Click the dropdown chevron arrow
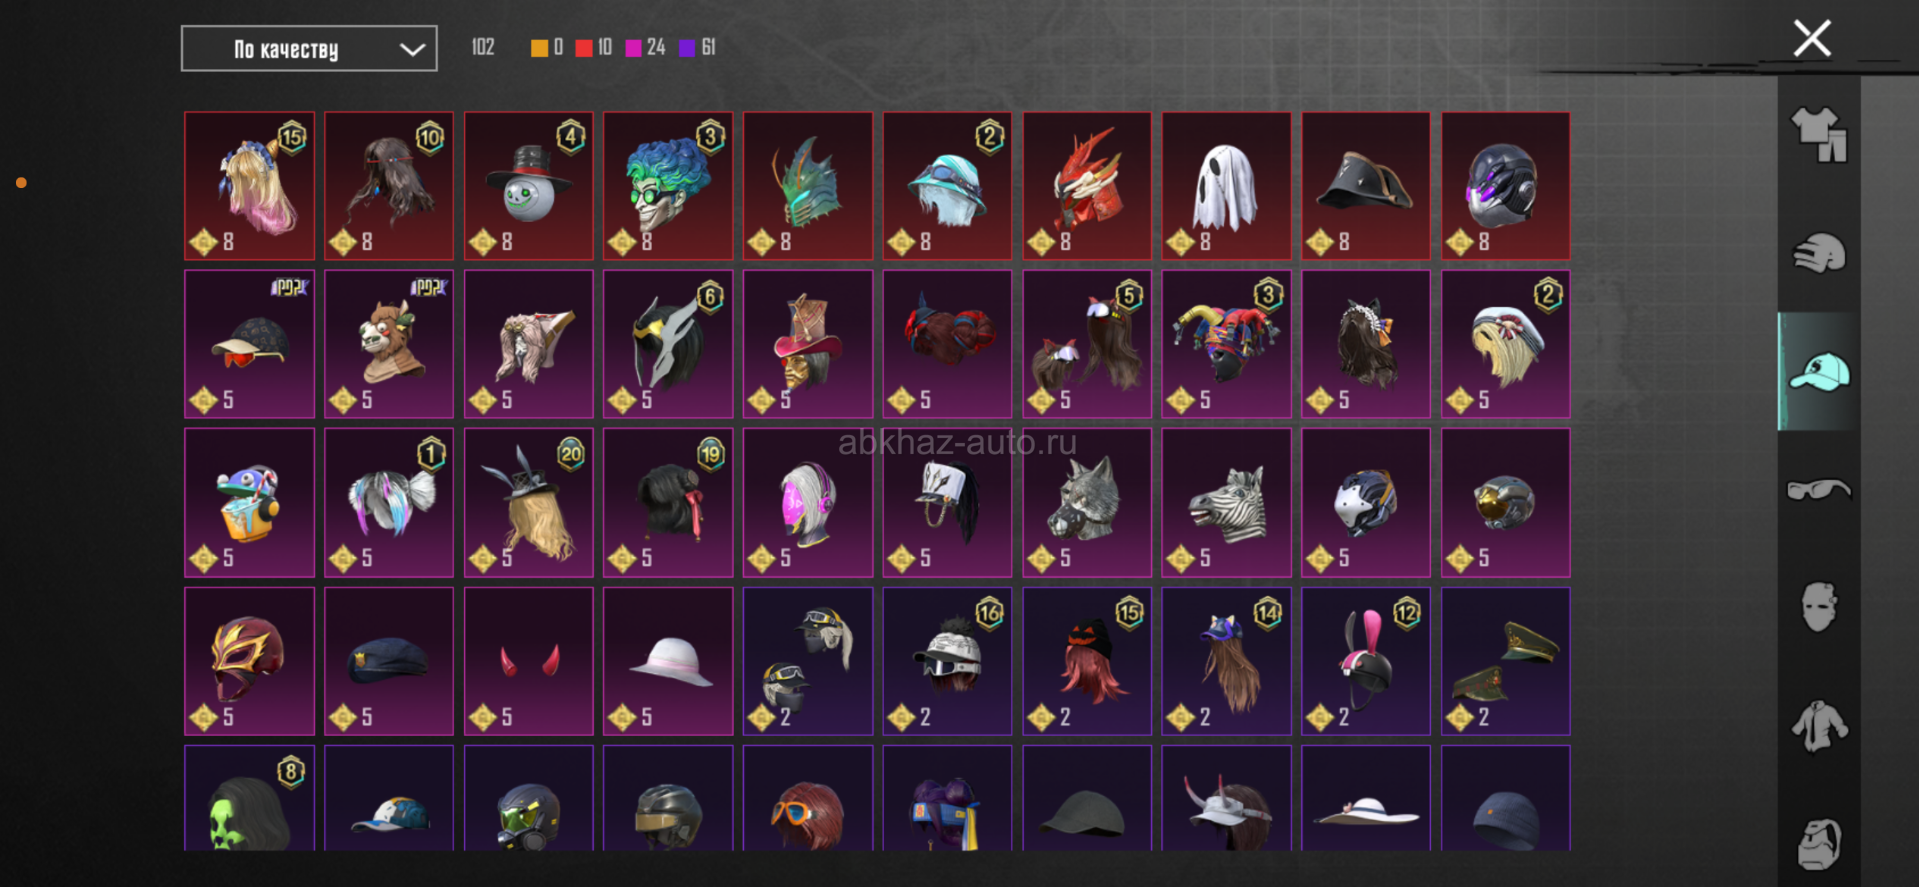The image size is (1919, 887). pyautogui.click(x=412, y=49)
